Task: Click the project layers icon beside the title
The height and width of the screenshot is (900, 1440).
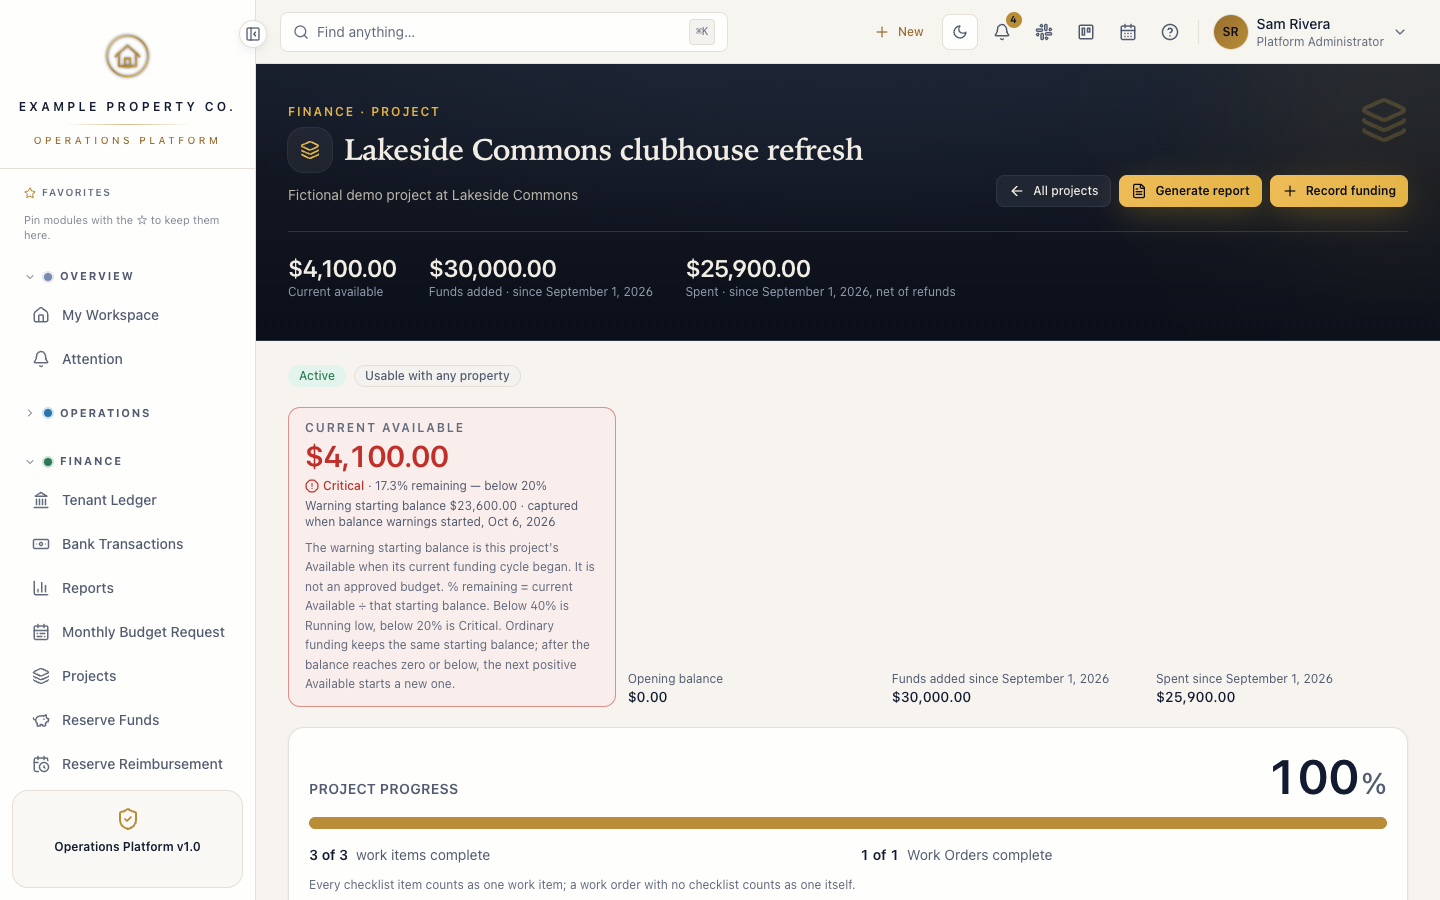Action: tap(310, 150)
